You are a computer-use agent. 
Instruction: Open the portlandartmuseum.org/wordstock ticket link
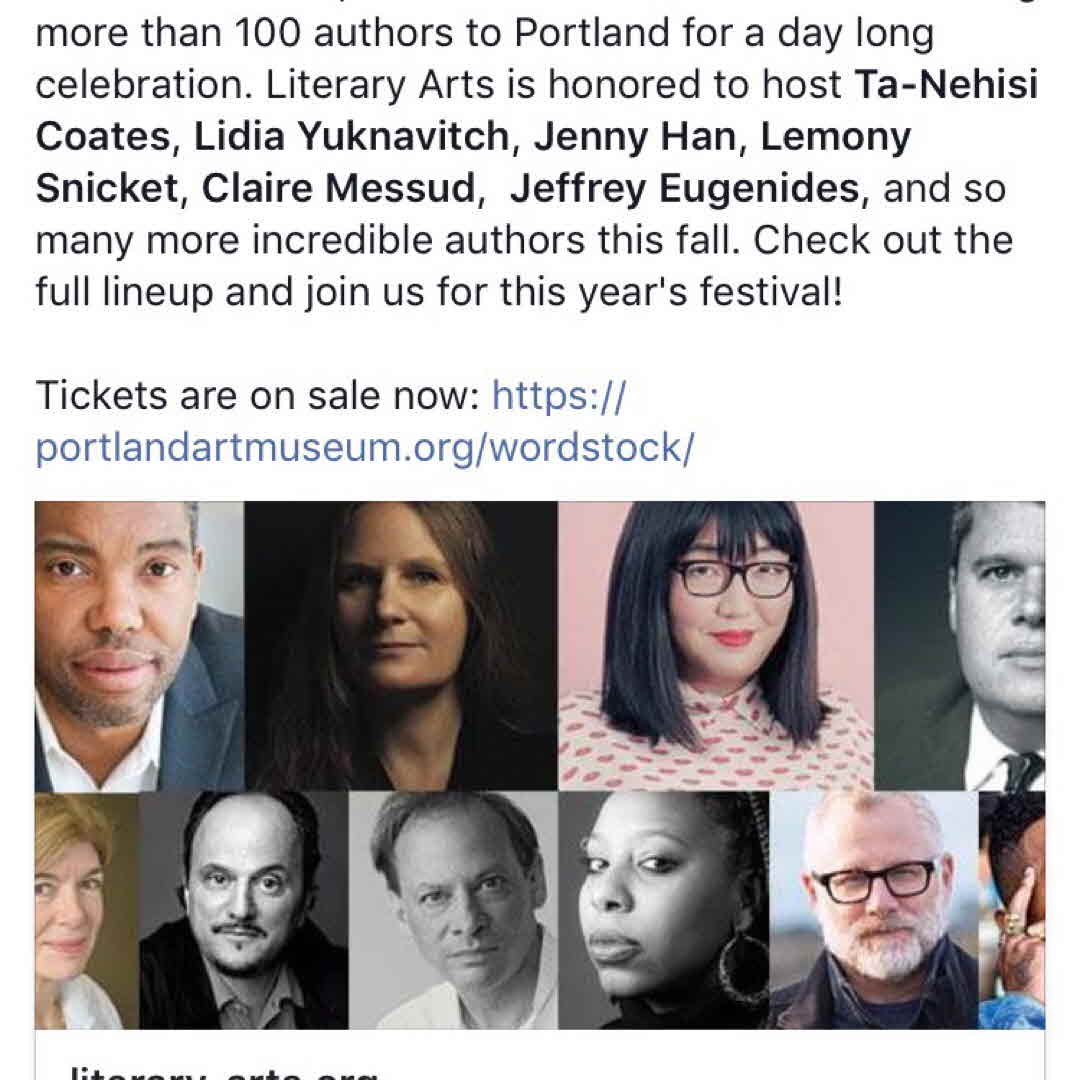click(x=364, y=448)
